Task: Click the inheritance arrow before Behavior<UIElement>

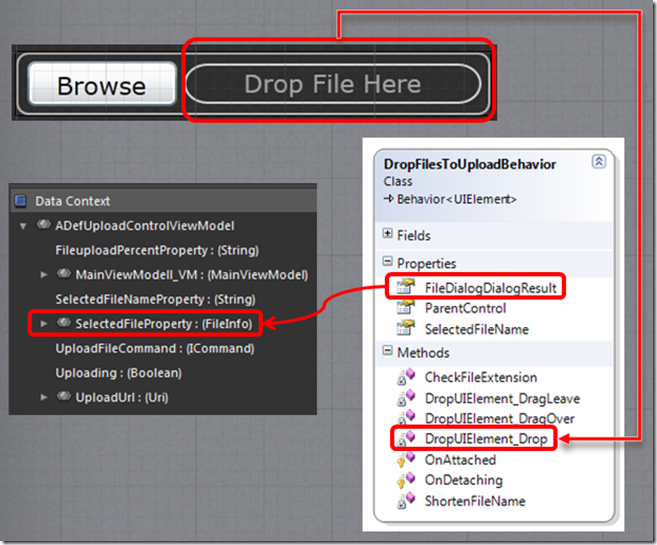Action: tap(389, 199)
